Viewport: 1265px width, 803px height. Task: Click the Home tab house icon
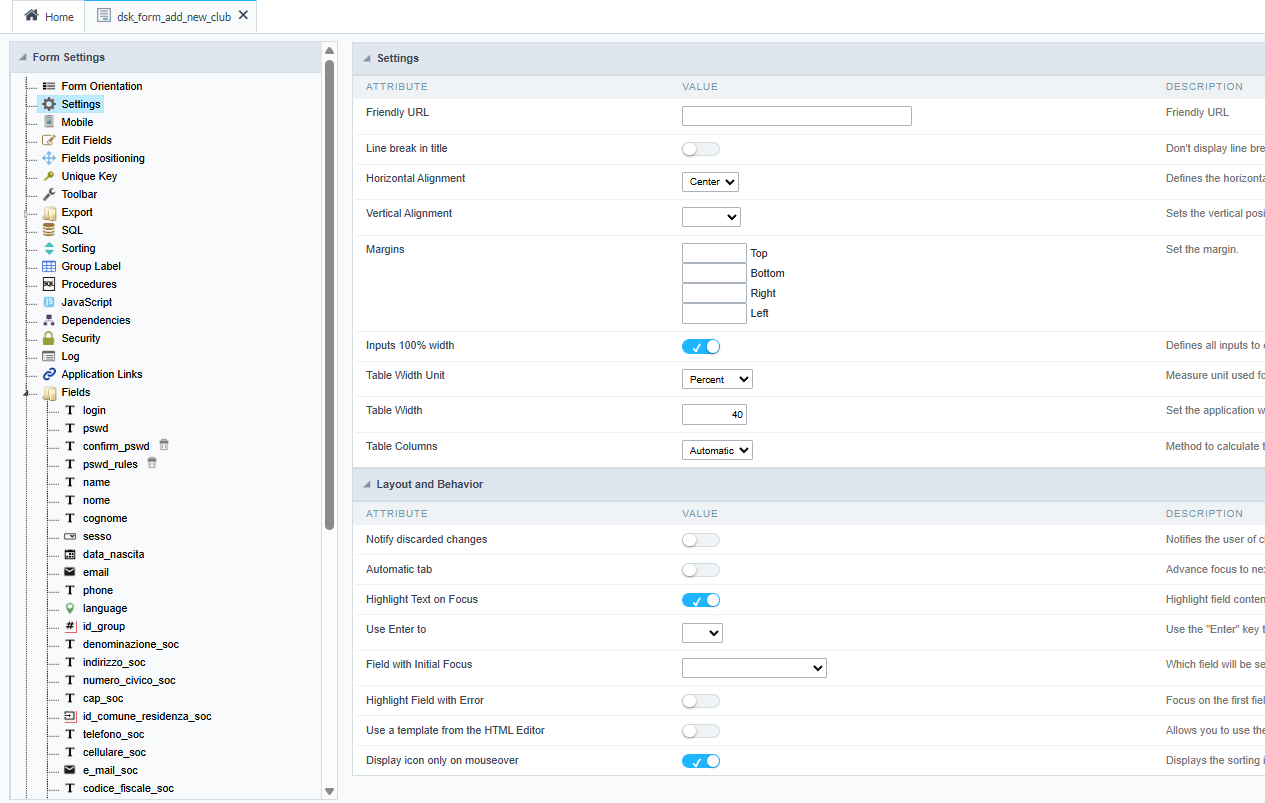(32, 16)
